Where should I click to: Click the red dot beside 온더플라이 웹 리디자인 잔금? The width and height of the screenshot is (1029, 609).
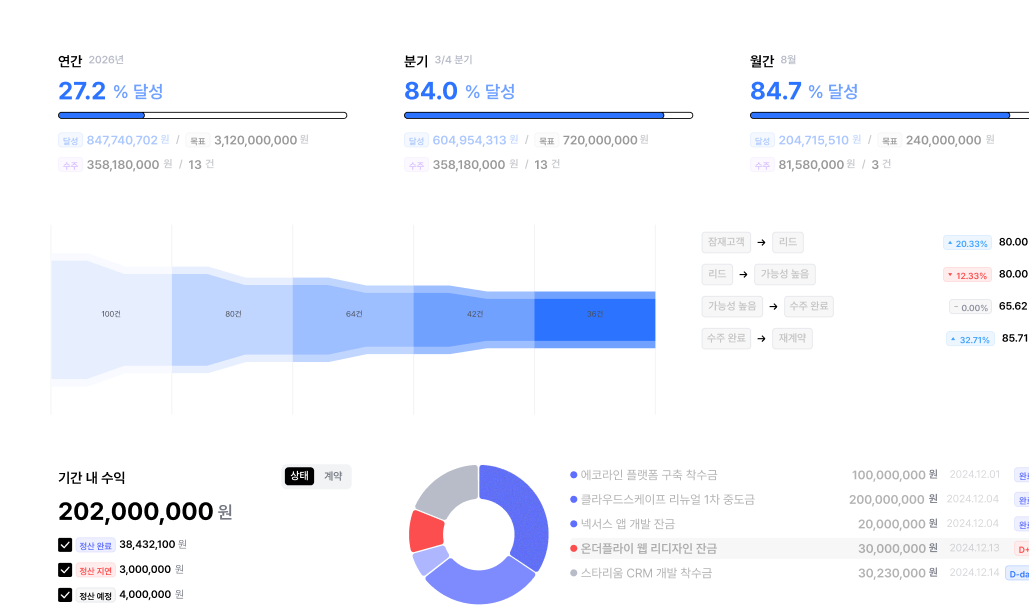click(x=573, y=549)
